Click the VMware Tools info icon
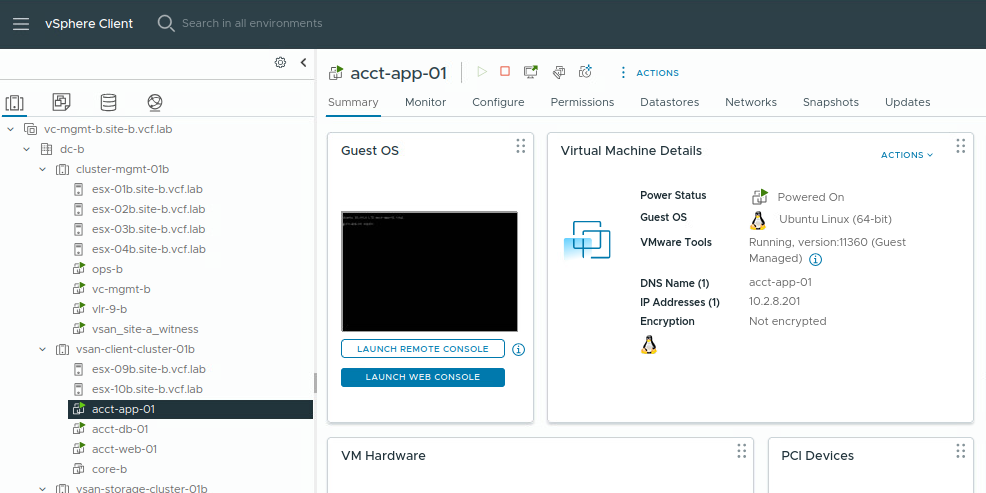986x493 pixels. click(x=815, y=259)
